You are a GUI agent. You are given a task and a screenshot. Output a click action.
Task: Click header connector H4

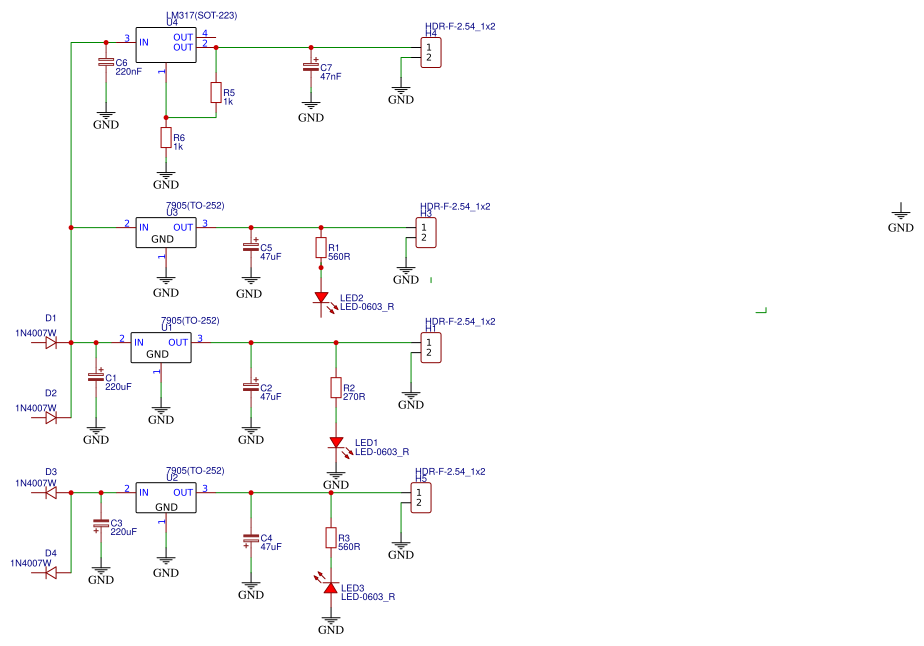pyautogui.click(x=431, y=52)
